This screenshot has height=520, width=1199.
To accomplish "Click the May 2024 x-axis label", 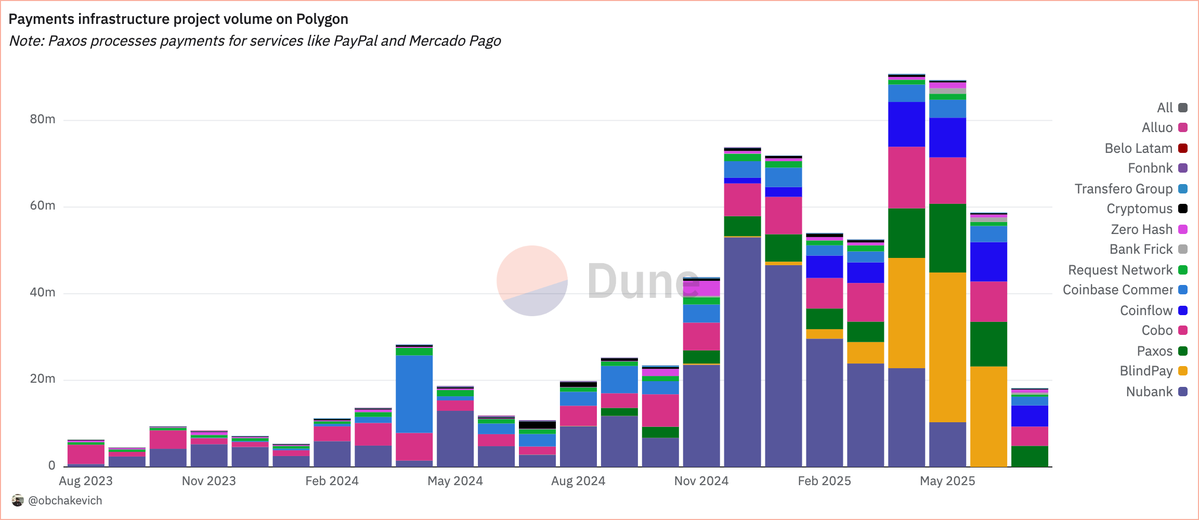I will pyautogui.click(x=455, y=481).
